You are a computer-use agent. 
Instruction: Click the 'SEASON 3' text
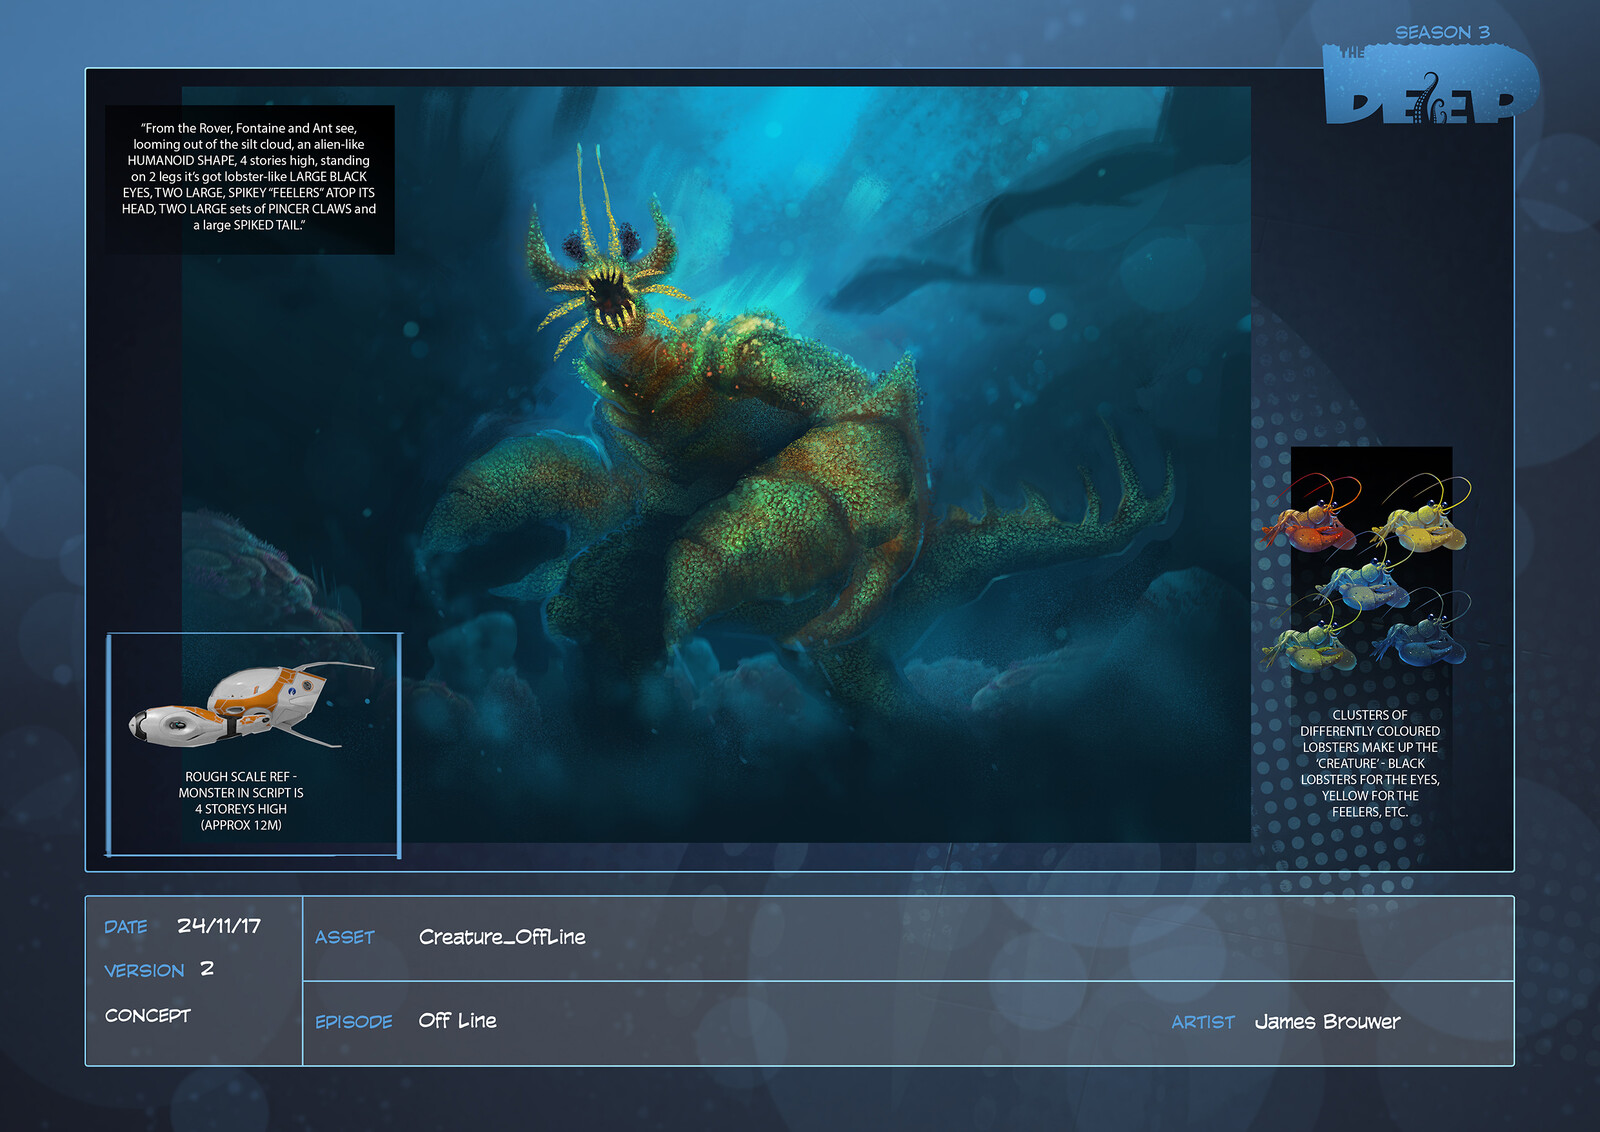coord(1442,32)
